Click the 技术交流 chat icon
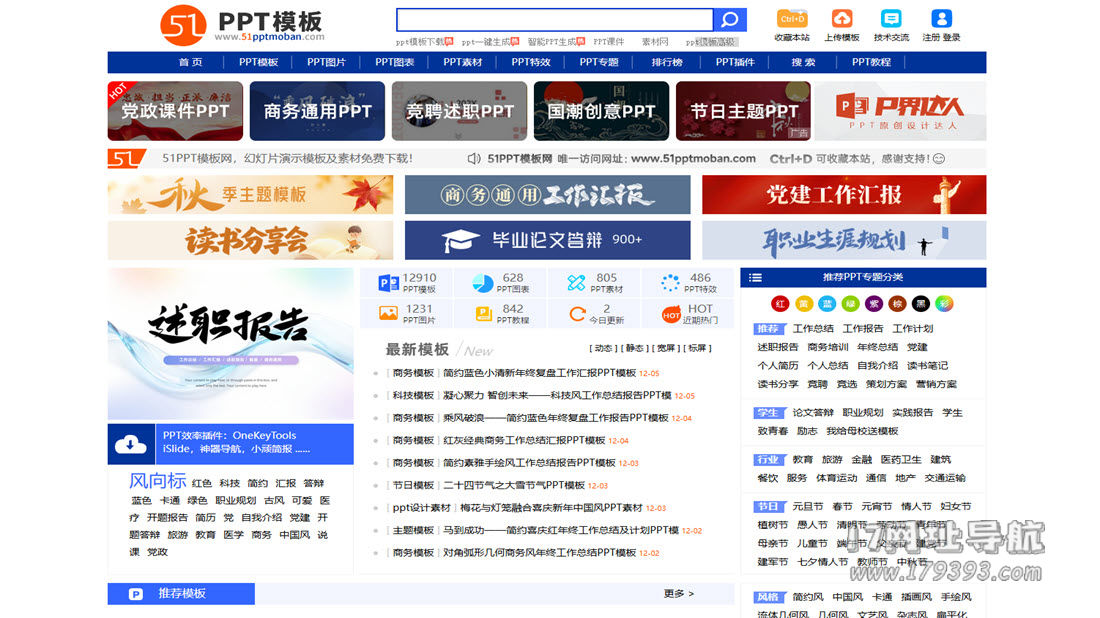1100x618 pixels. coord(891,19)
